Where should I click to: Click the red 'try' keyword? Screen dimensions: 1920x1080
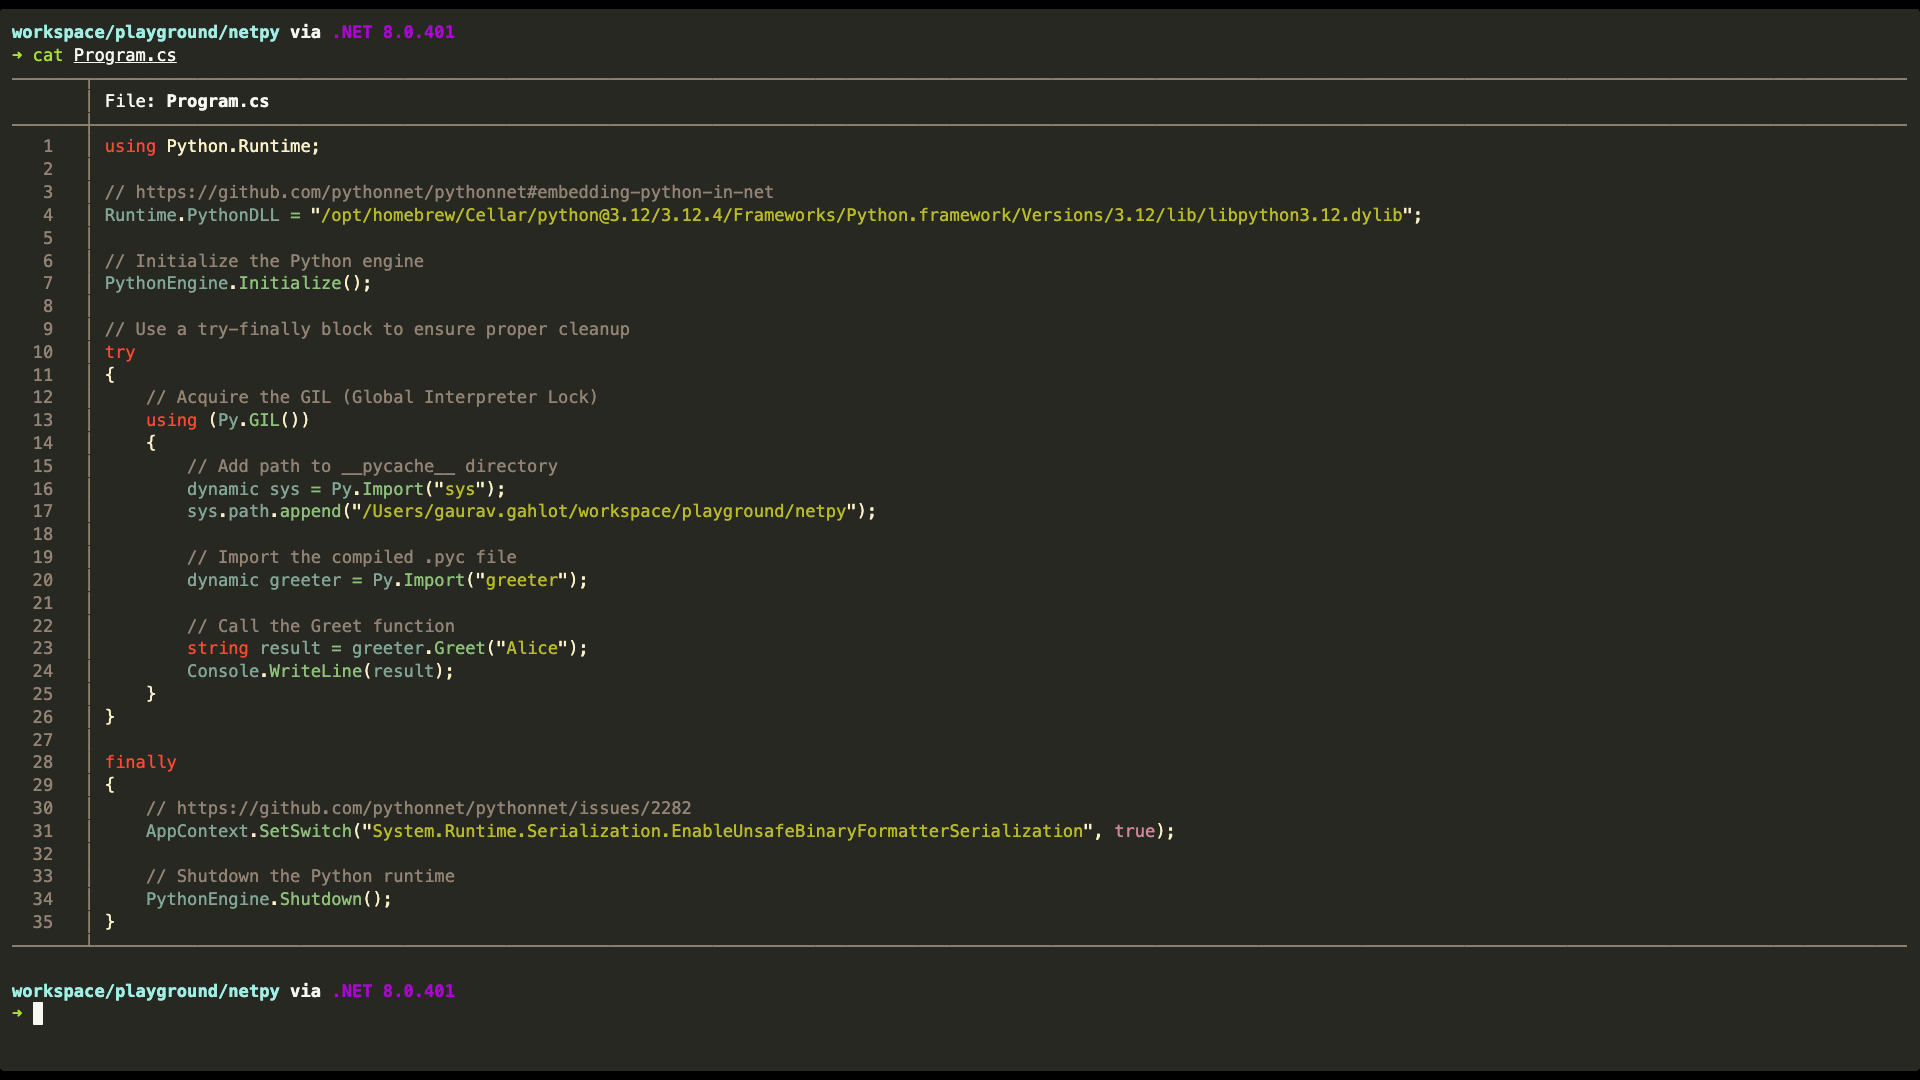pyautogui.click(x=120, y=352)
